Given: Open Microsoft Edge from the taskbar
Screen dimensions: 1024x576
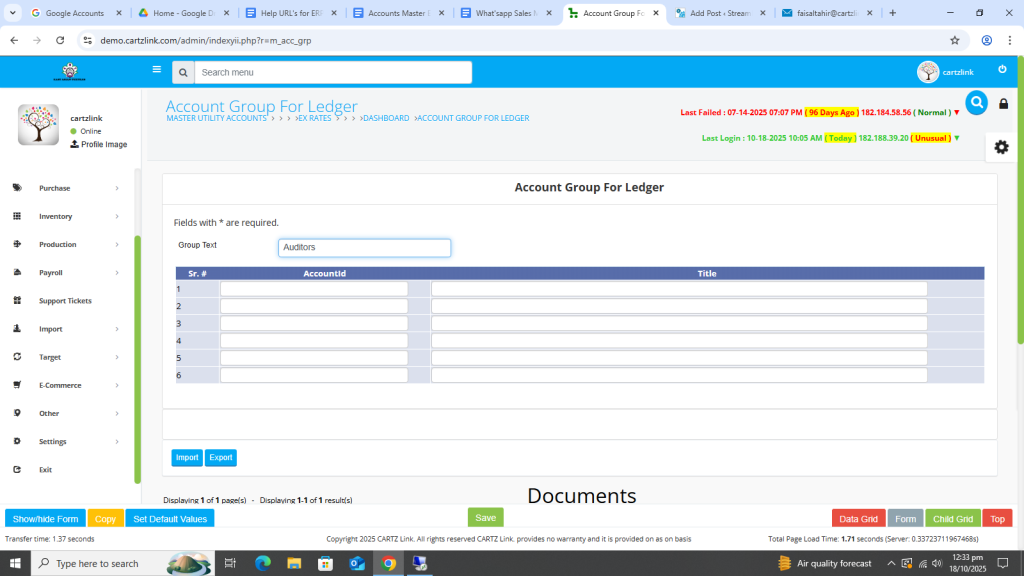Looking at the screenshot, I should point(263,563).
